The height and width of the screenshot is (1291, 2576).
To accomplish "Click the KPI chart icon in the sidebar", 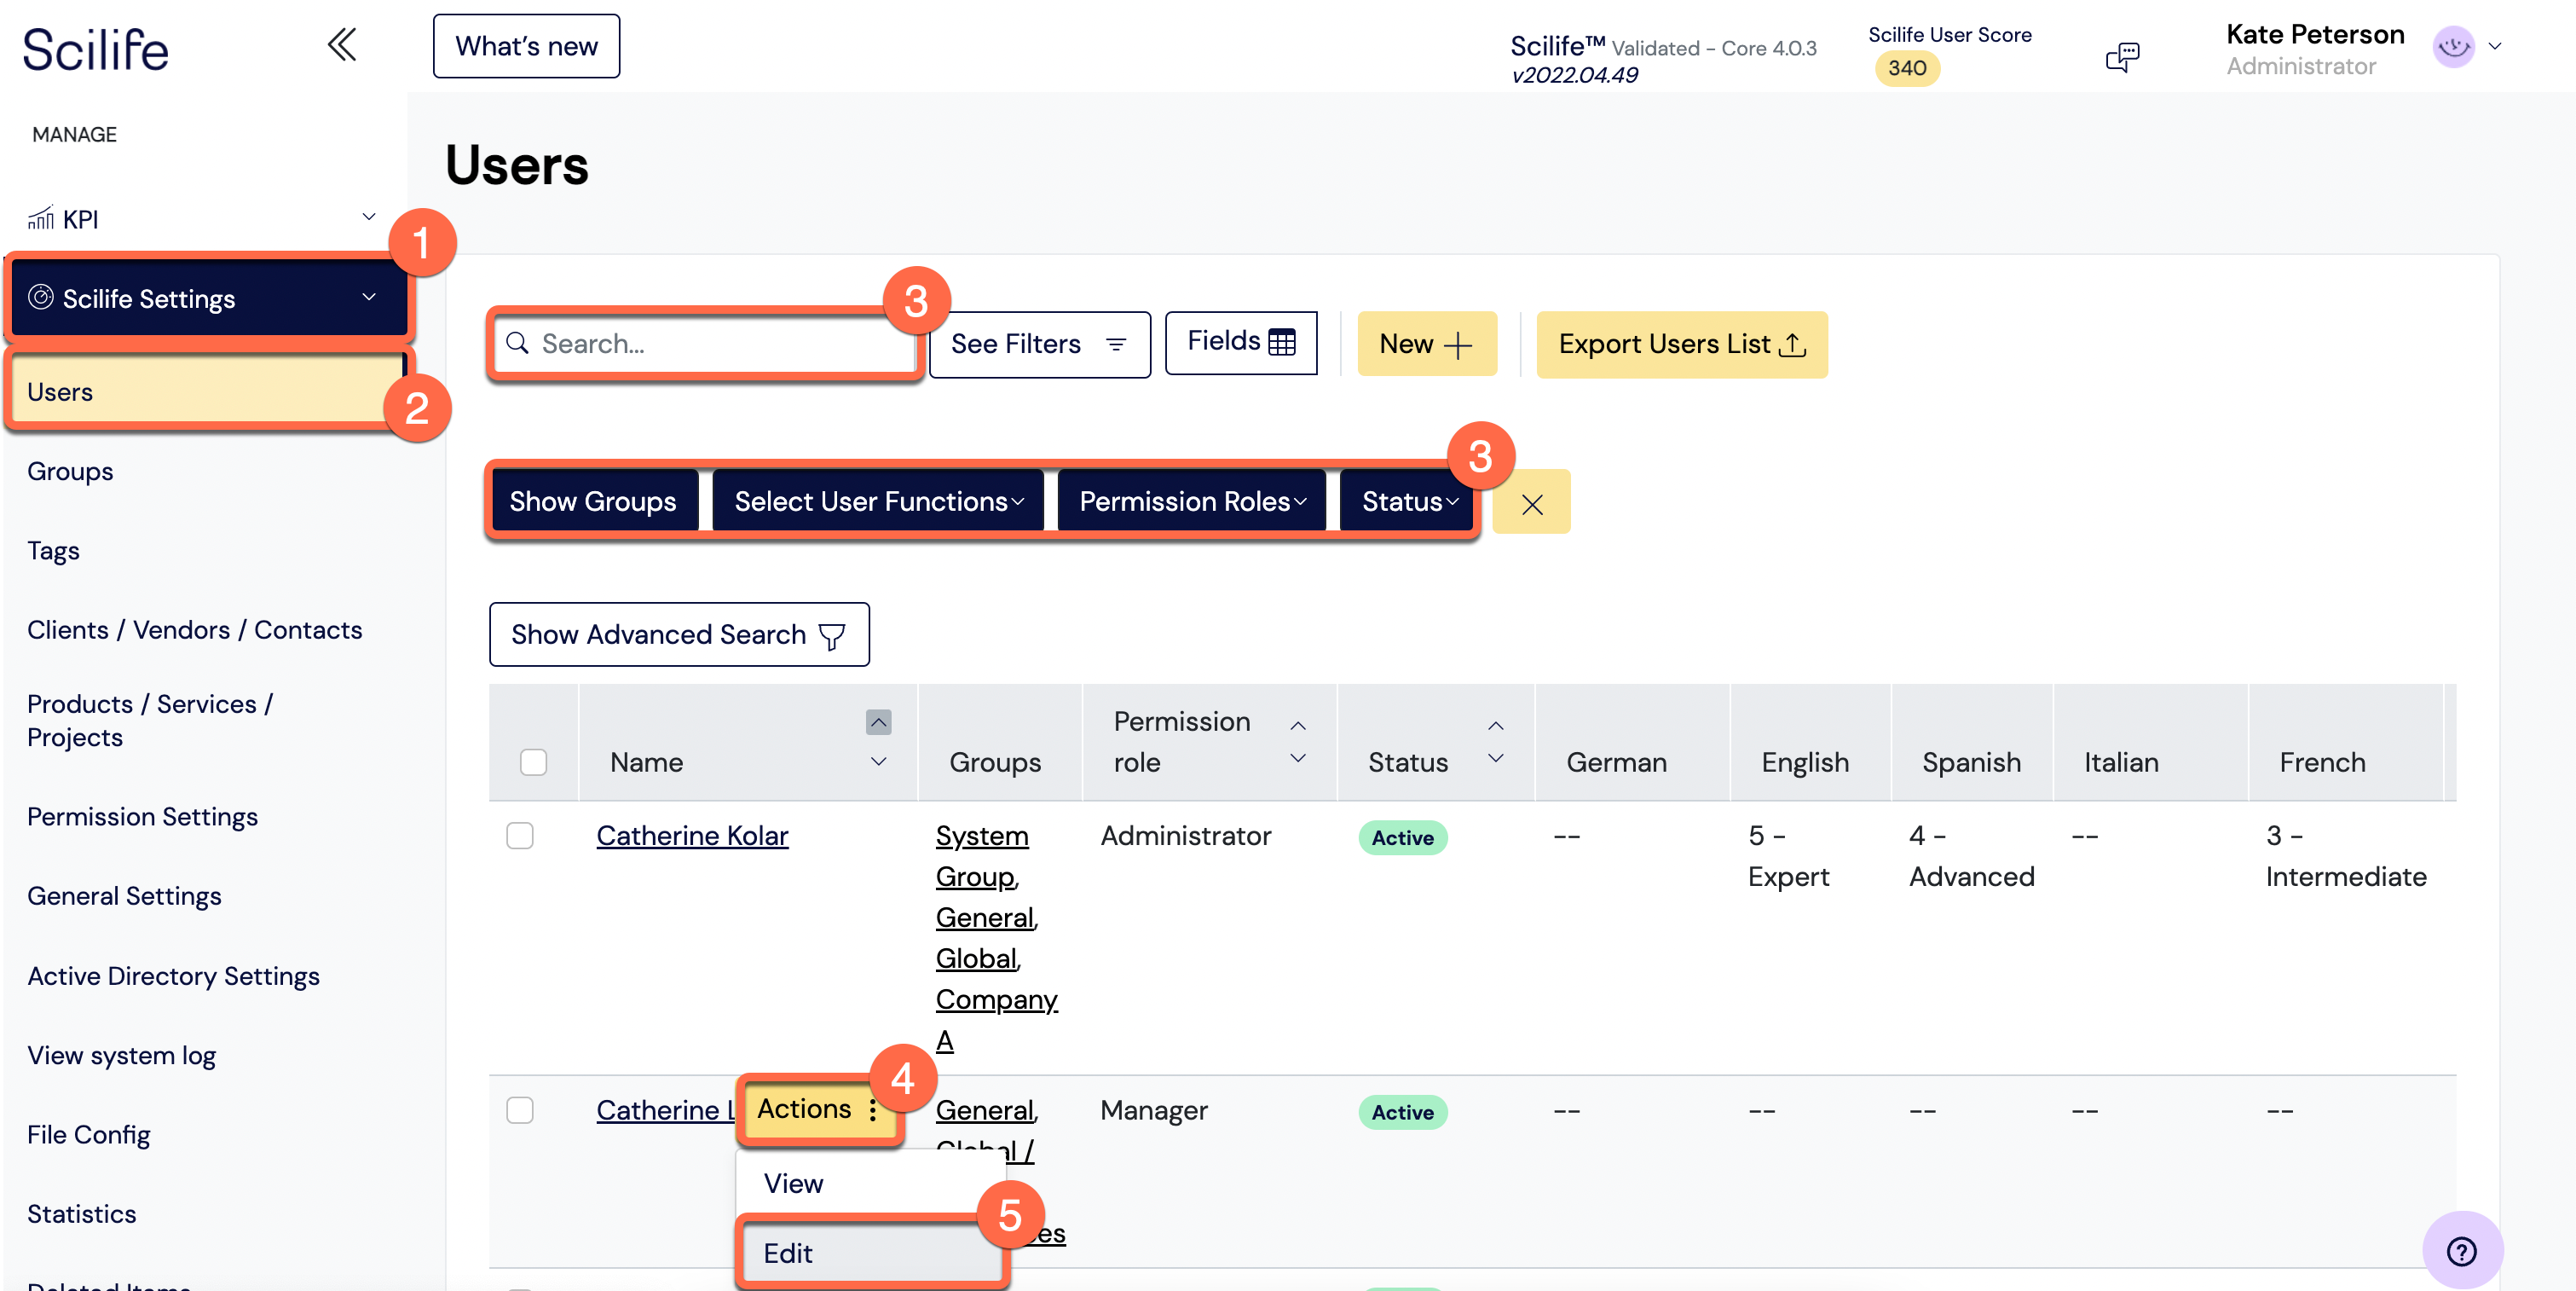I will (41, 218).
